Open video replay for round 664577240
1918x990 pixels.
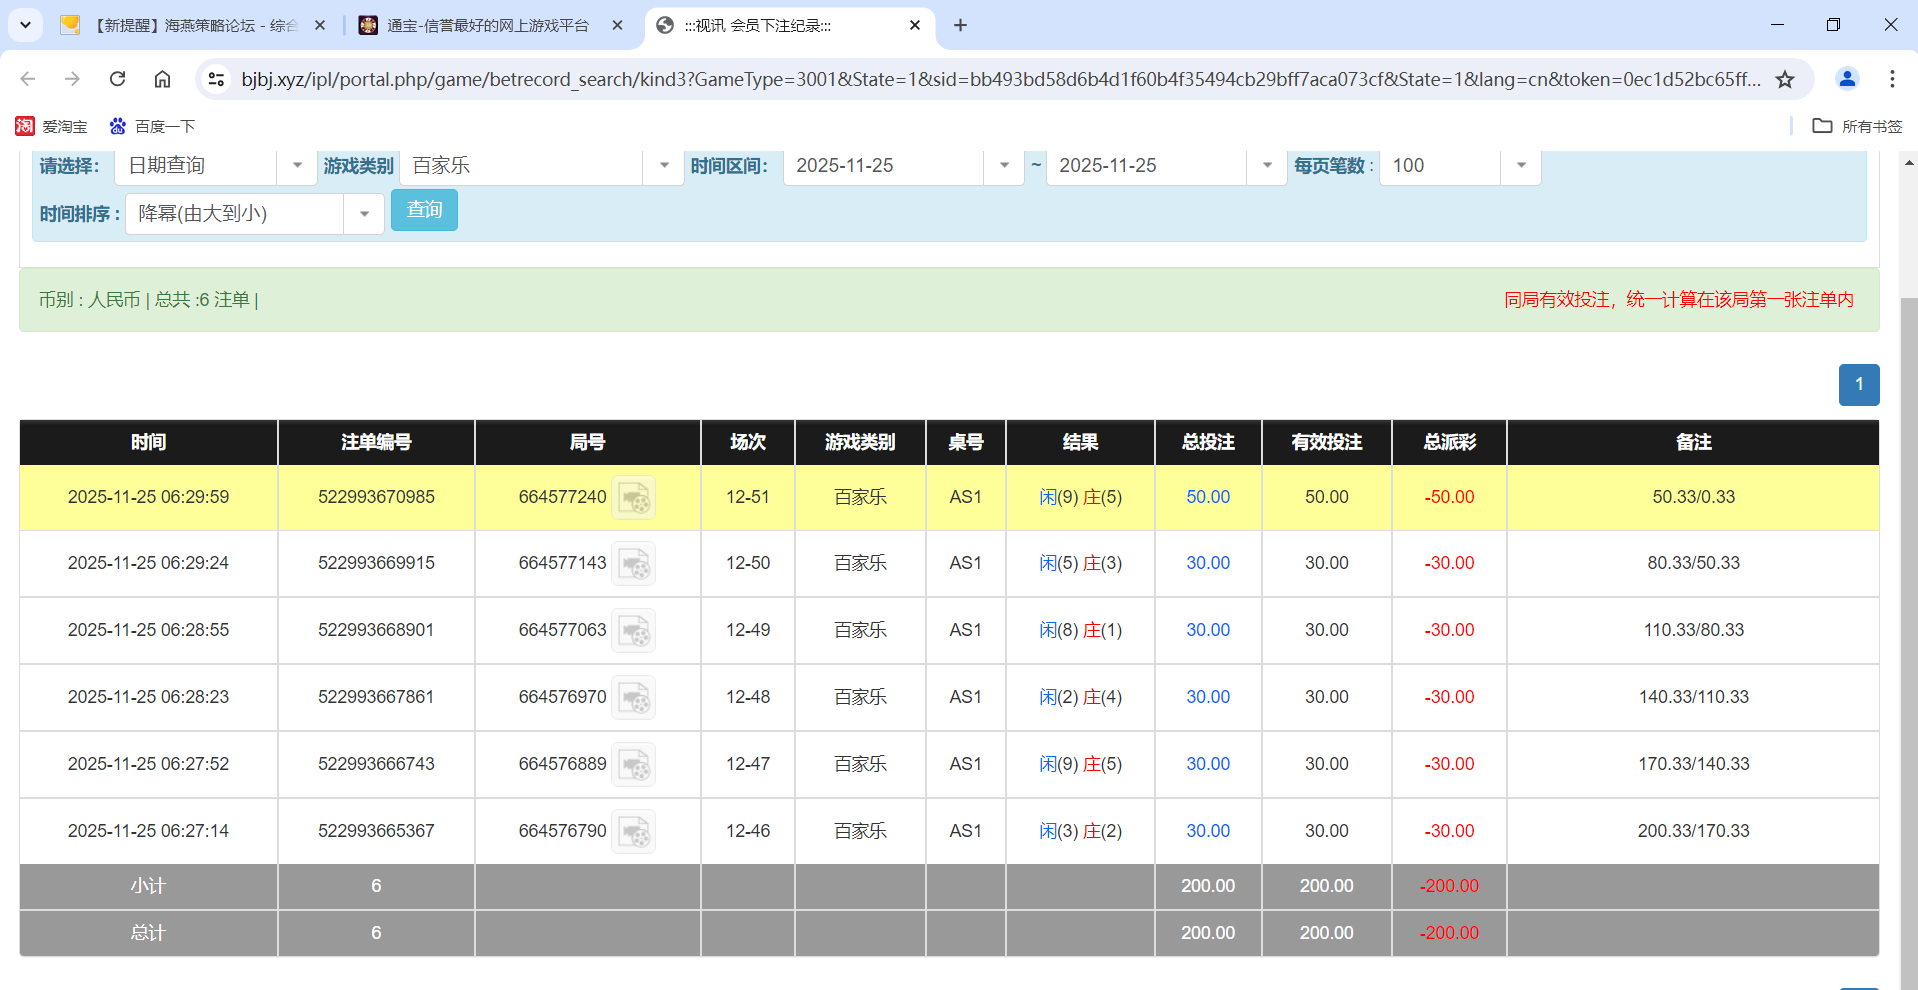(x=634, y=497)
